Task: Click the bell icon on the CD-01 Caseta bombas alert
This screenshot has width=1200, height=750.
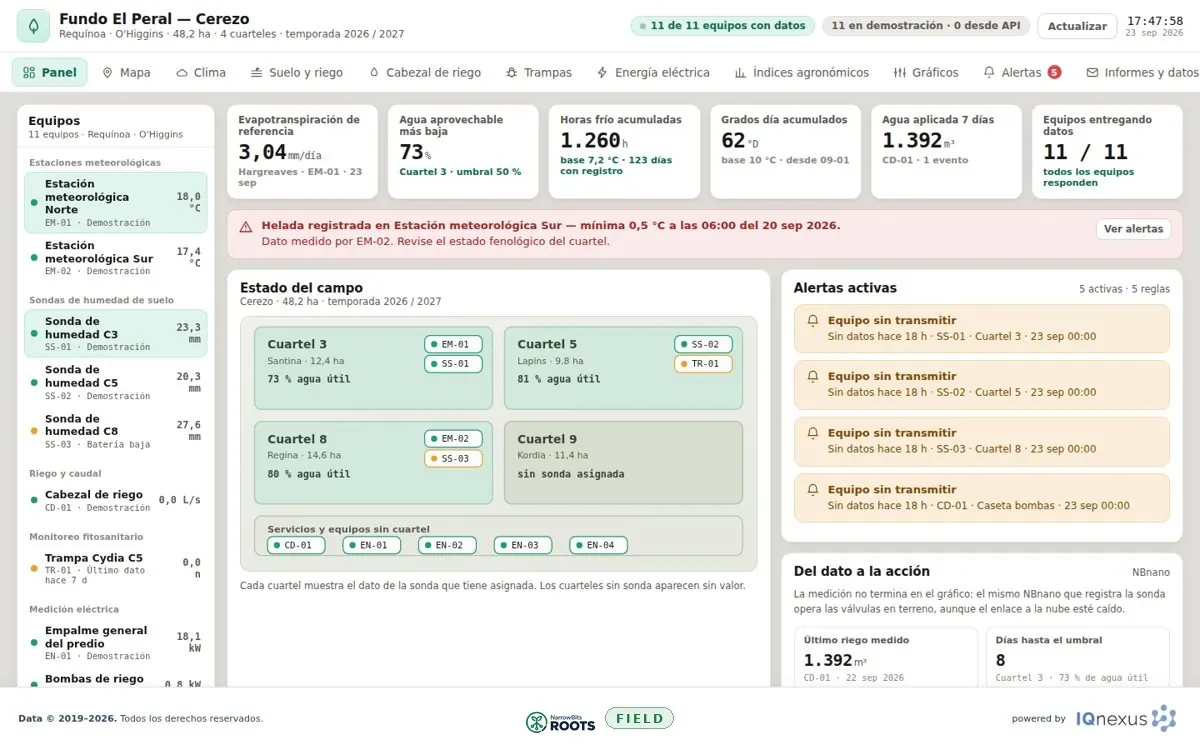Action: tap(813, 490)
